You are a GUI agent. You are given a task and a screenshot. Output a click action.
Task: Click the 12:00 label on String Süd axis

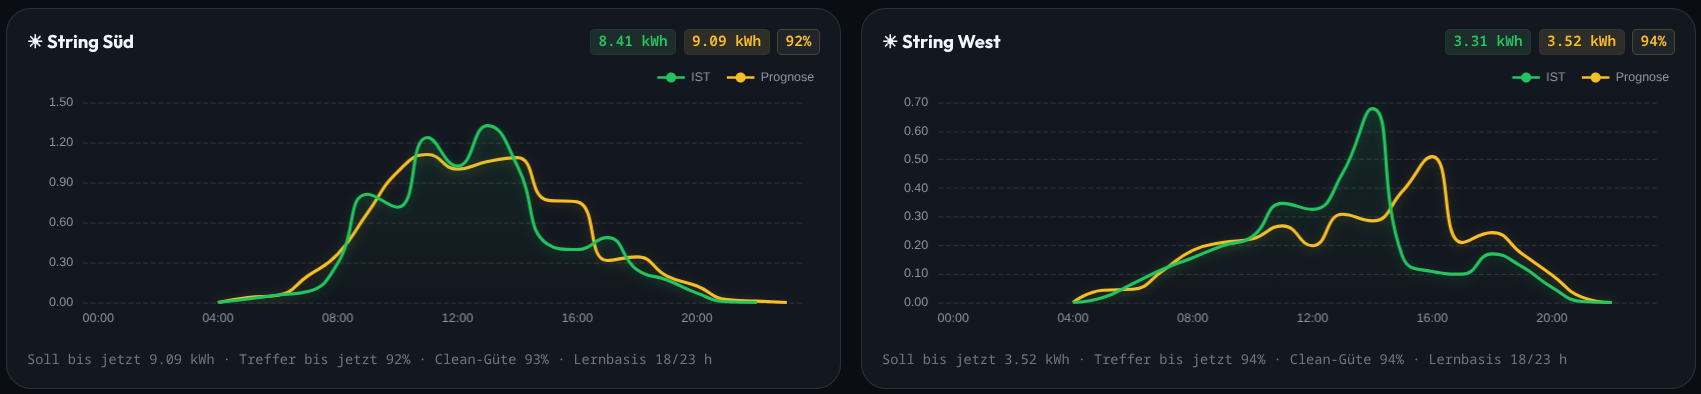457,318
